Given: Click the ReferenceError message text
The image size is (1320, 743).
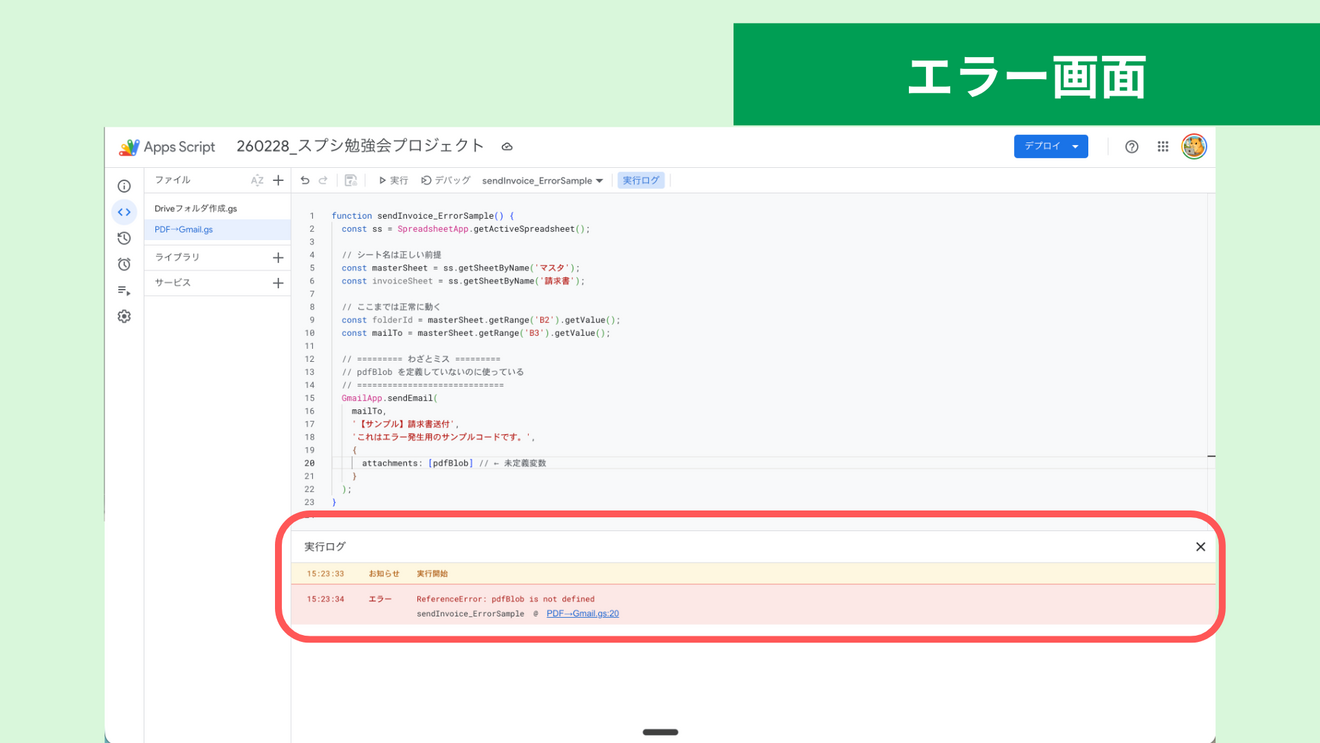Looking at the screenshot, I should pyautogui.click(x=505, y=600).
